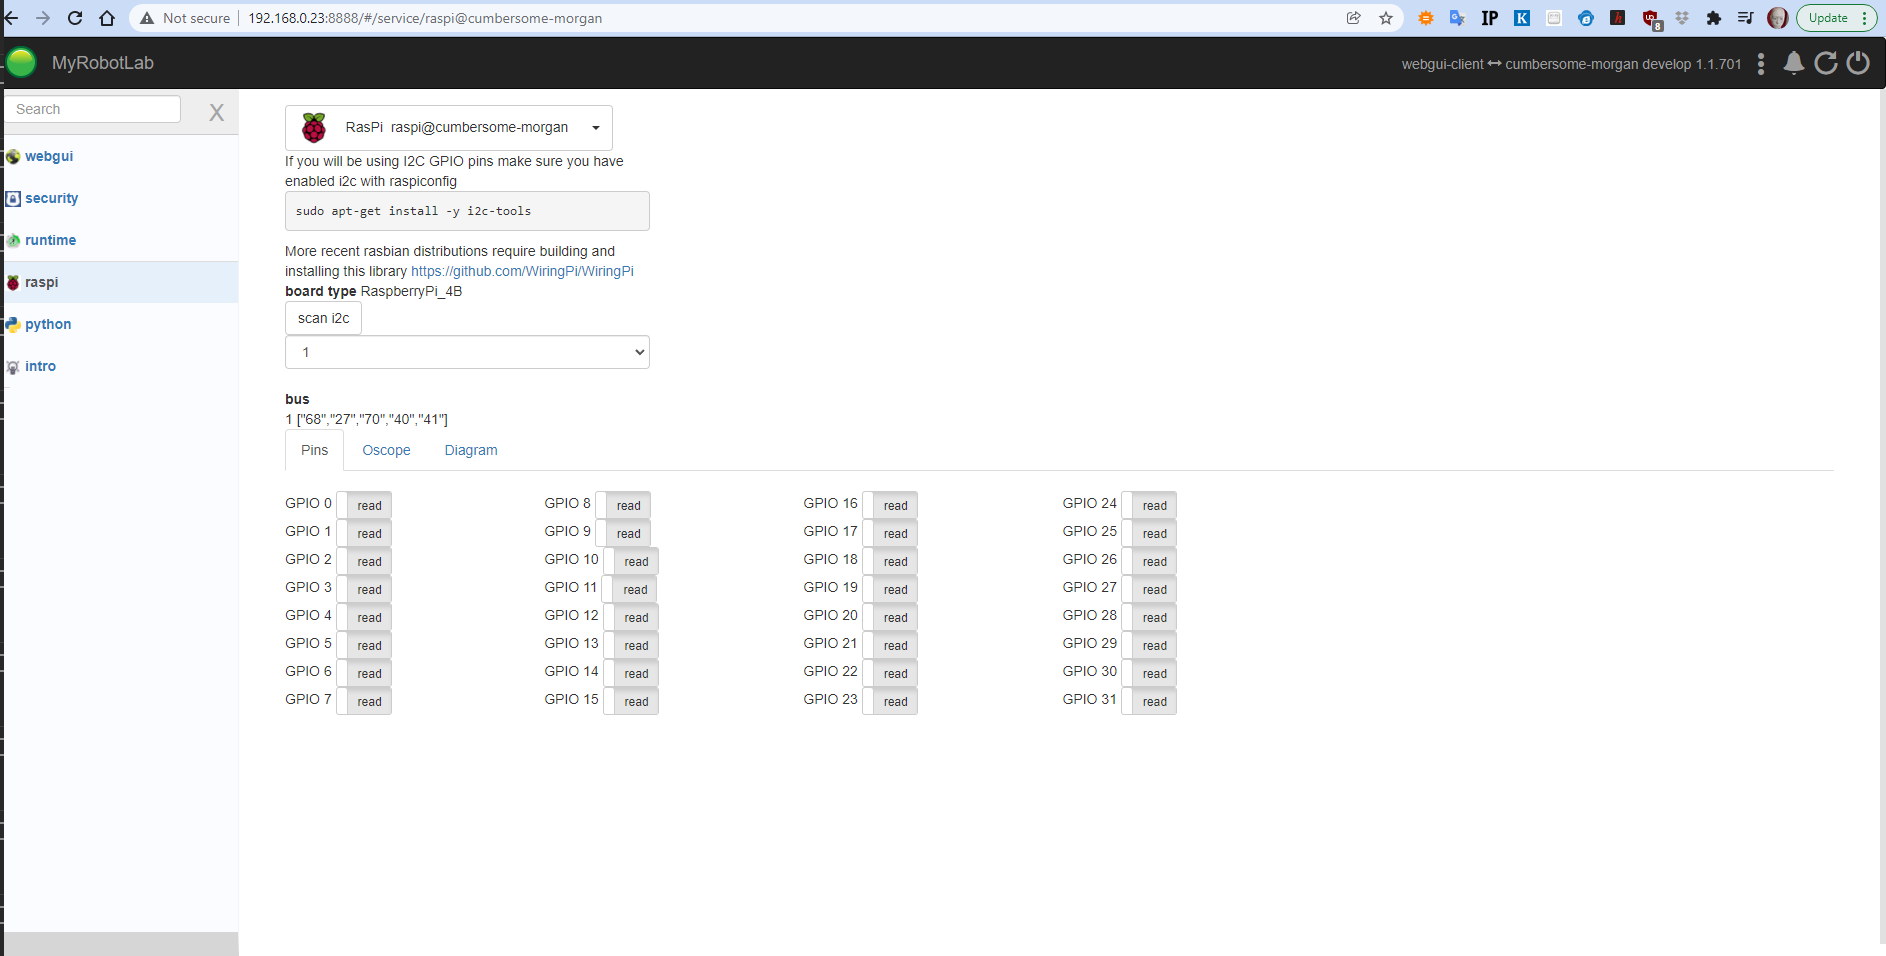Select the raspi Raspberry Pi icon in sidebar
The height and width of the screenshot is (956, 1886).
point(13,282)
